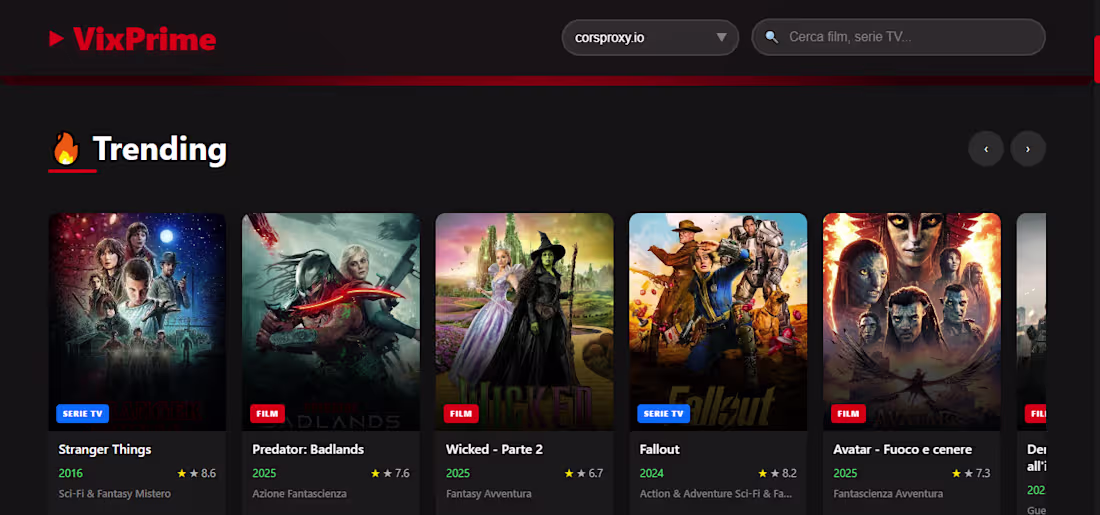Click year 2025 on Predator: Badlands
Image resolution: width=1100 pixels, height=515 pixels.
[x=264, y=474]
